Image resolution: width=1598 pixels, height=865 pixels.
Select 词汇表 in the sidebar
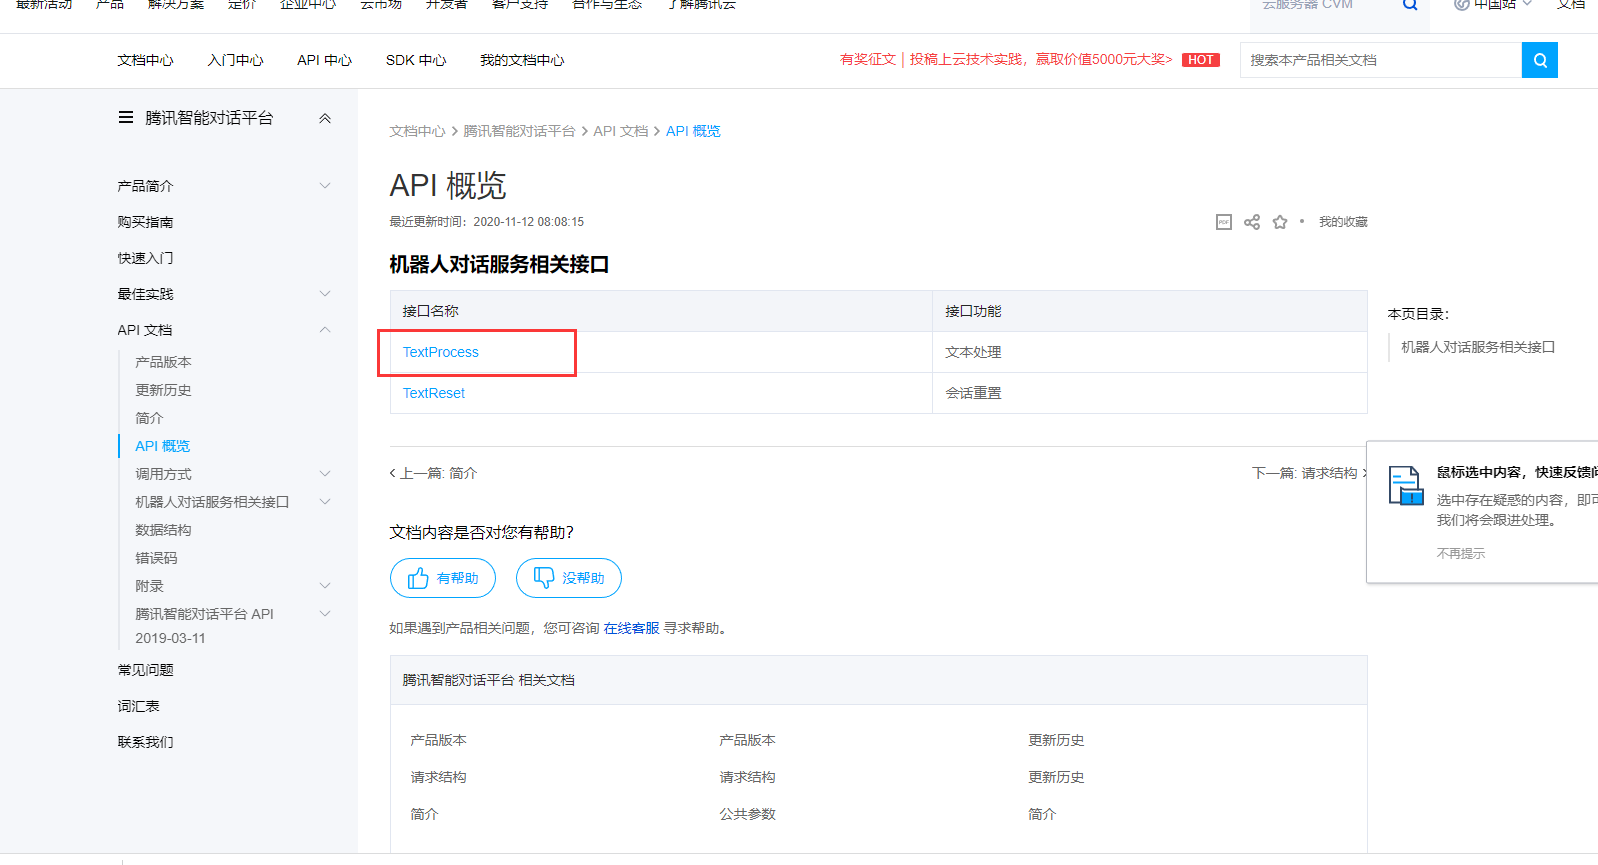[138, 706]
